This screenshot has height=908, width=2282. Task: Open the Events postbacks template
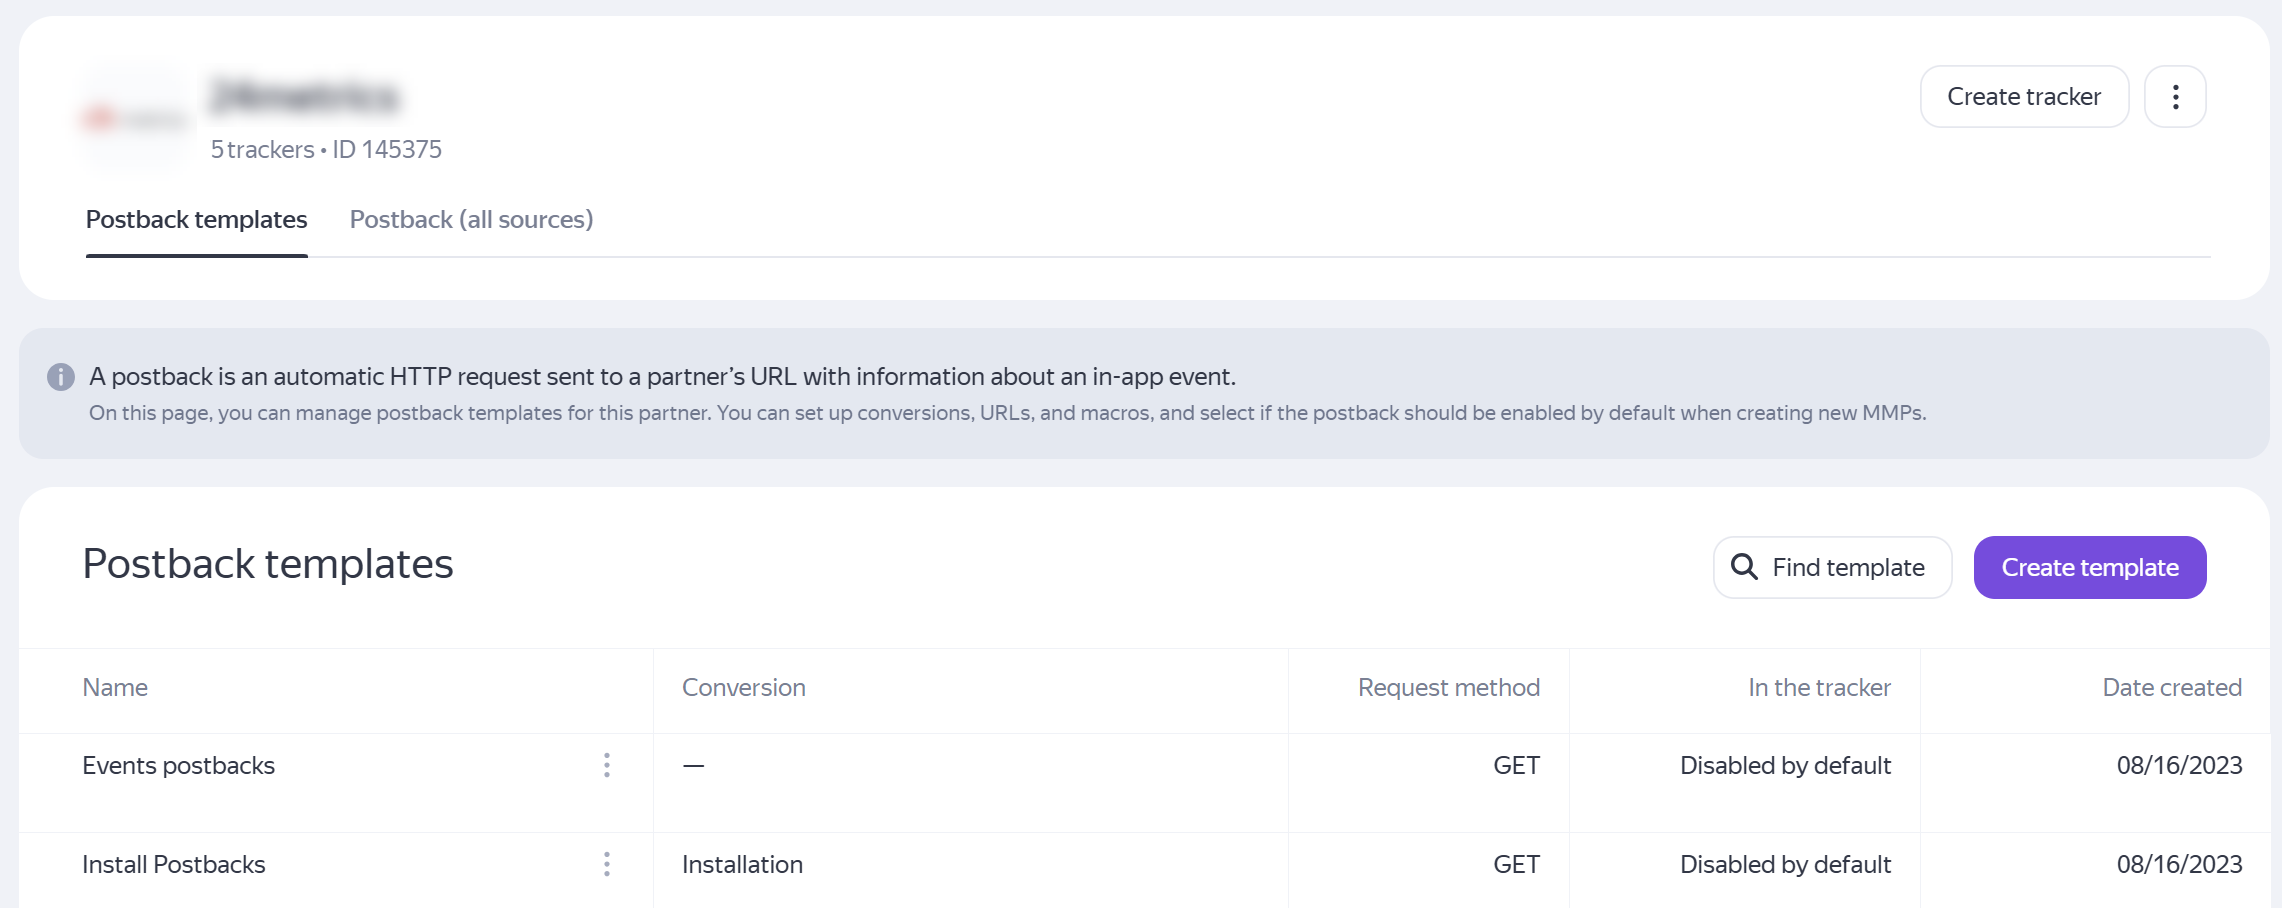179,766
